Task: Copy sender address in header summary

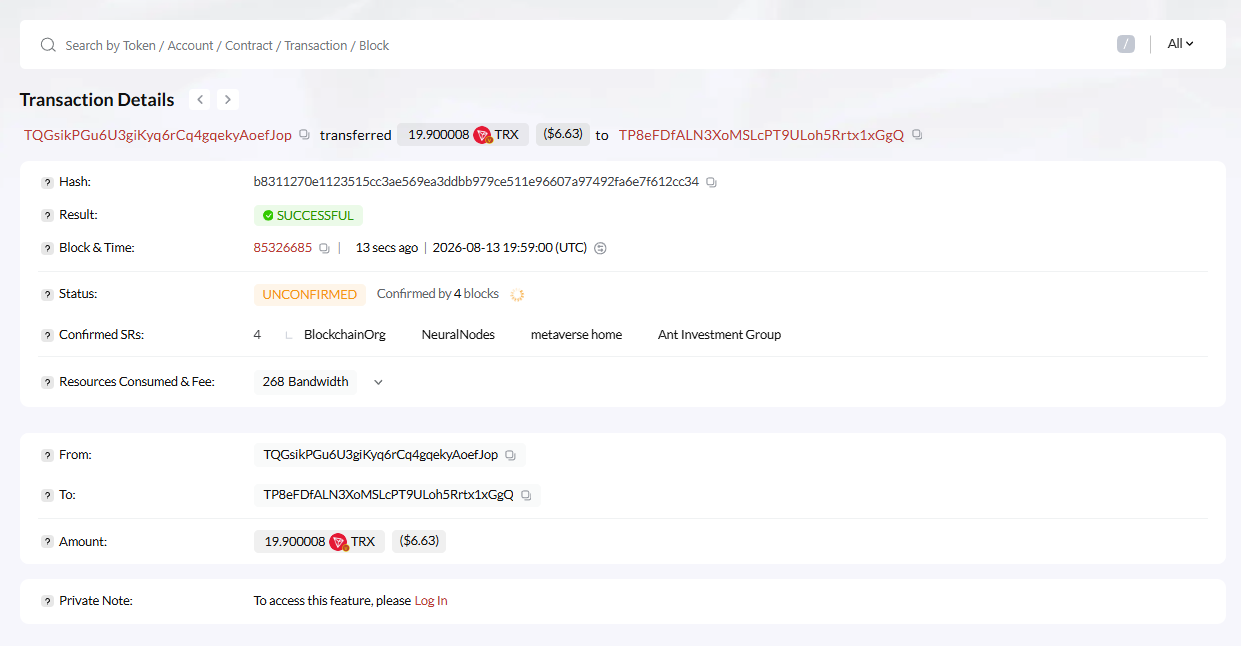Action: (x=304, y=135)
